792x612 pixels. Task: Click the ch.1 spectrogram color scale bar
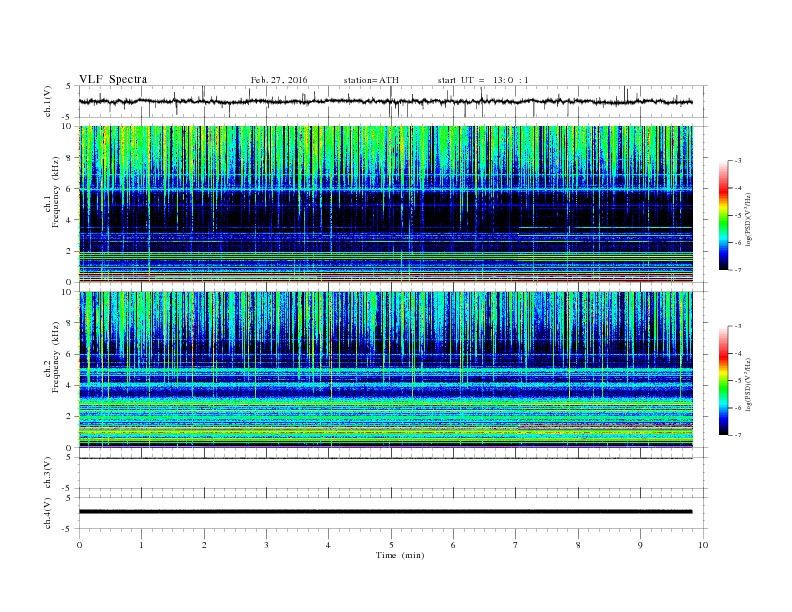point(723,215)
